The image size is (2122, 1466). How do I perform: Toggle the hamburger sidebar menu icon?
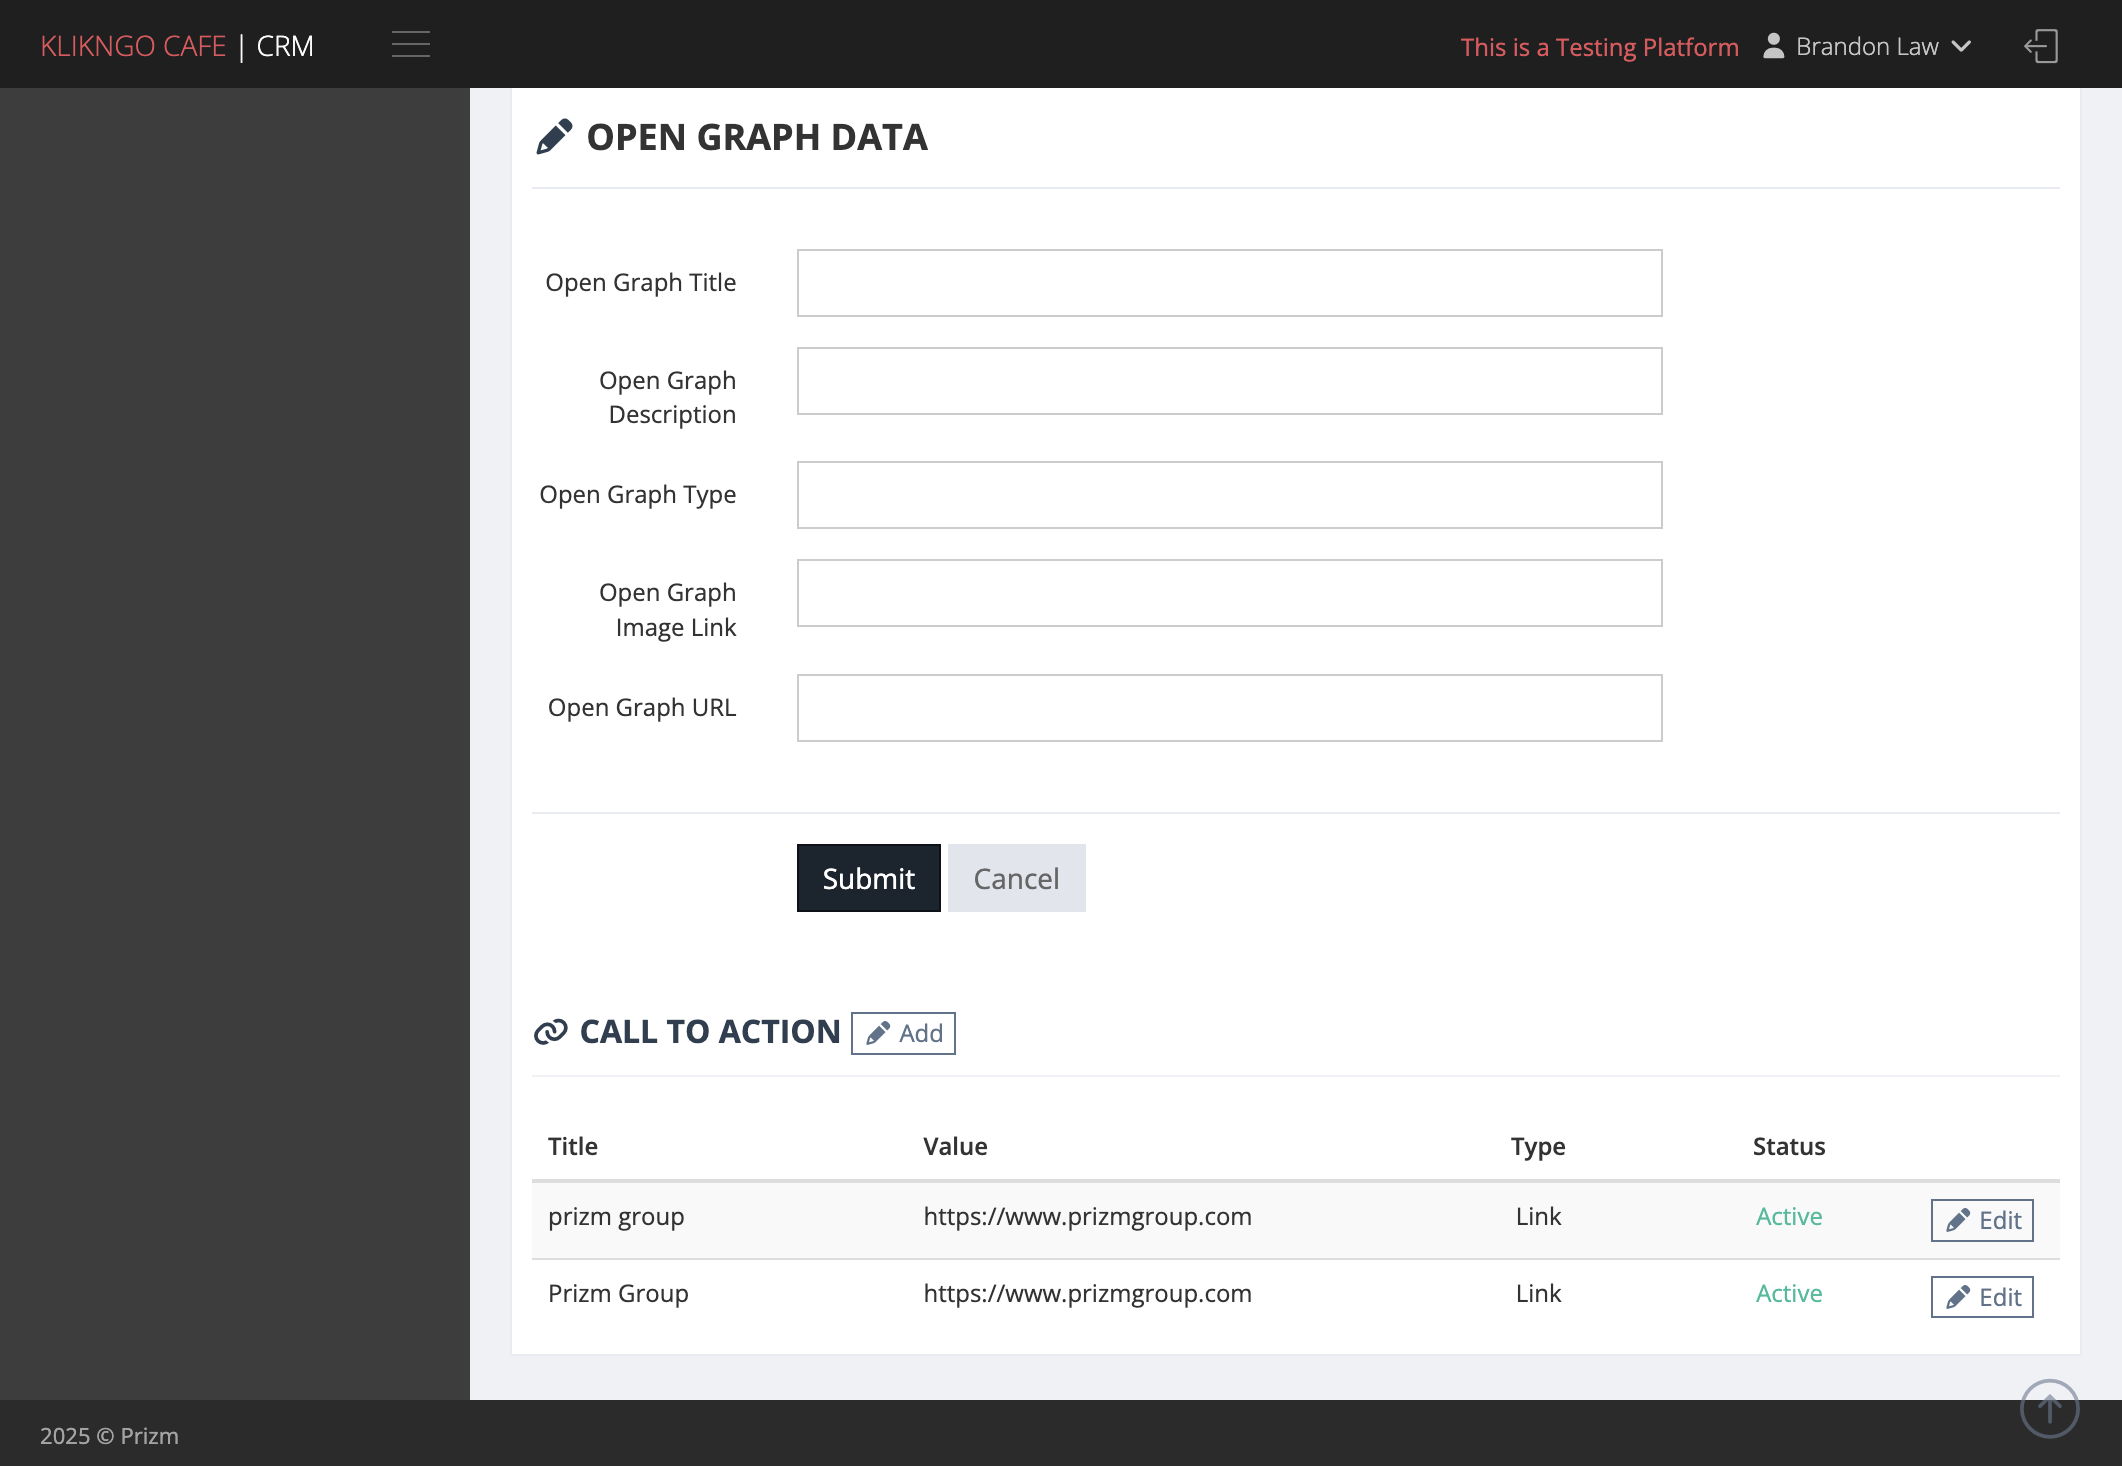point(410,45)
